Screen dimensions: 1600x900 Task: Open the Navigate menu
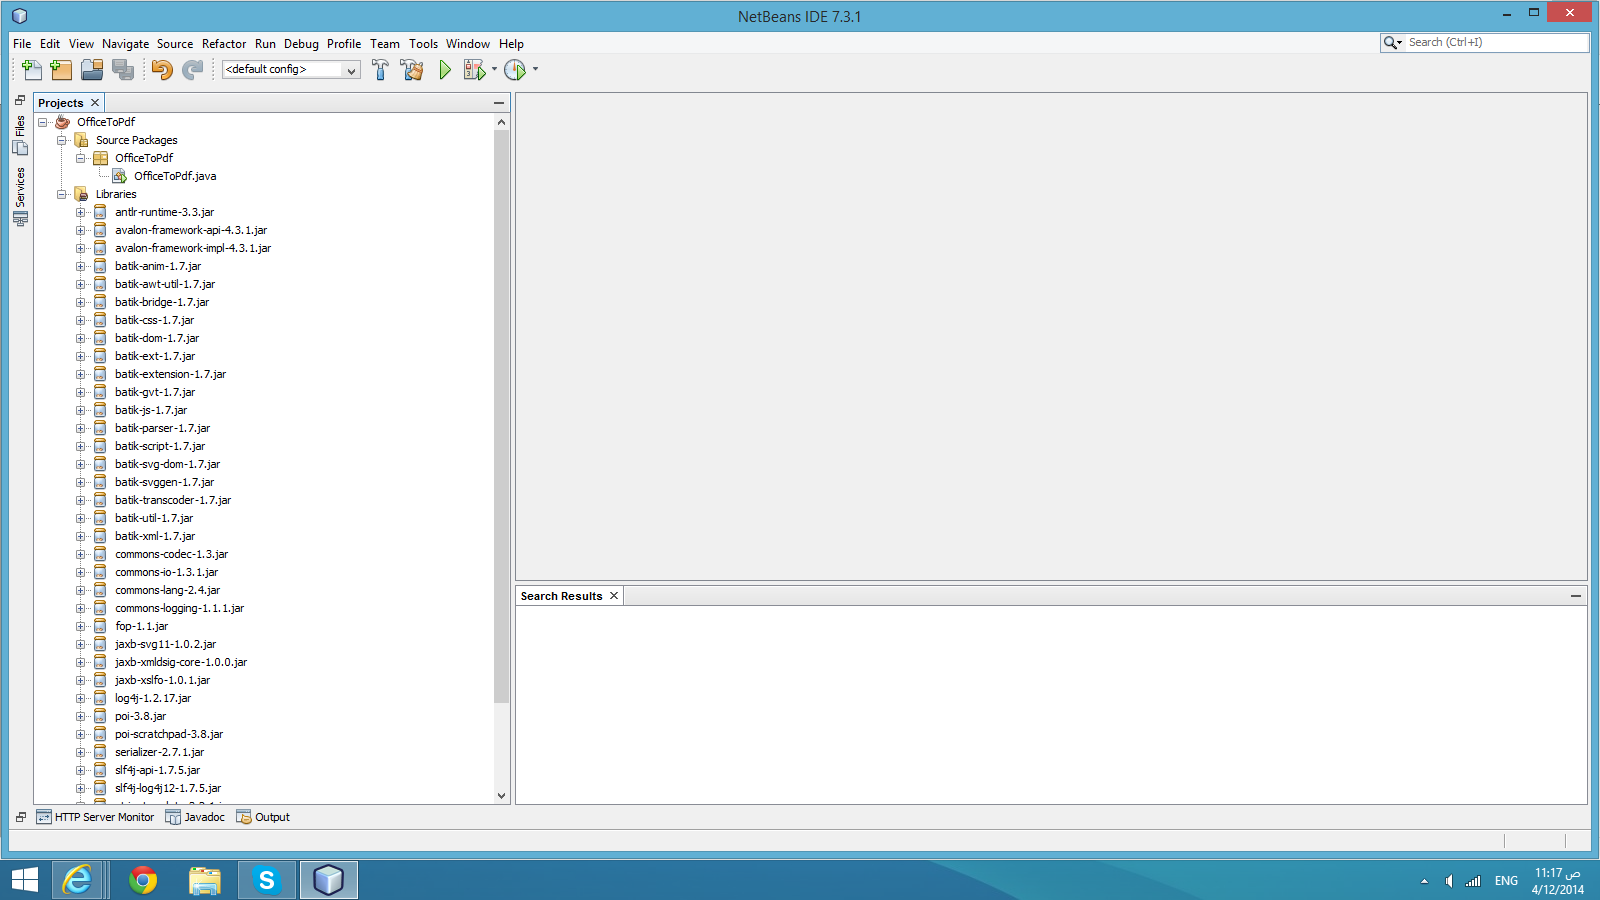pyautogui.click(x=125, y=44)
